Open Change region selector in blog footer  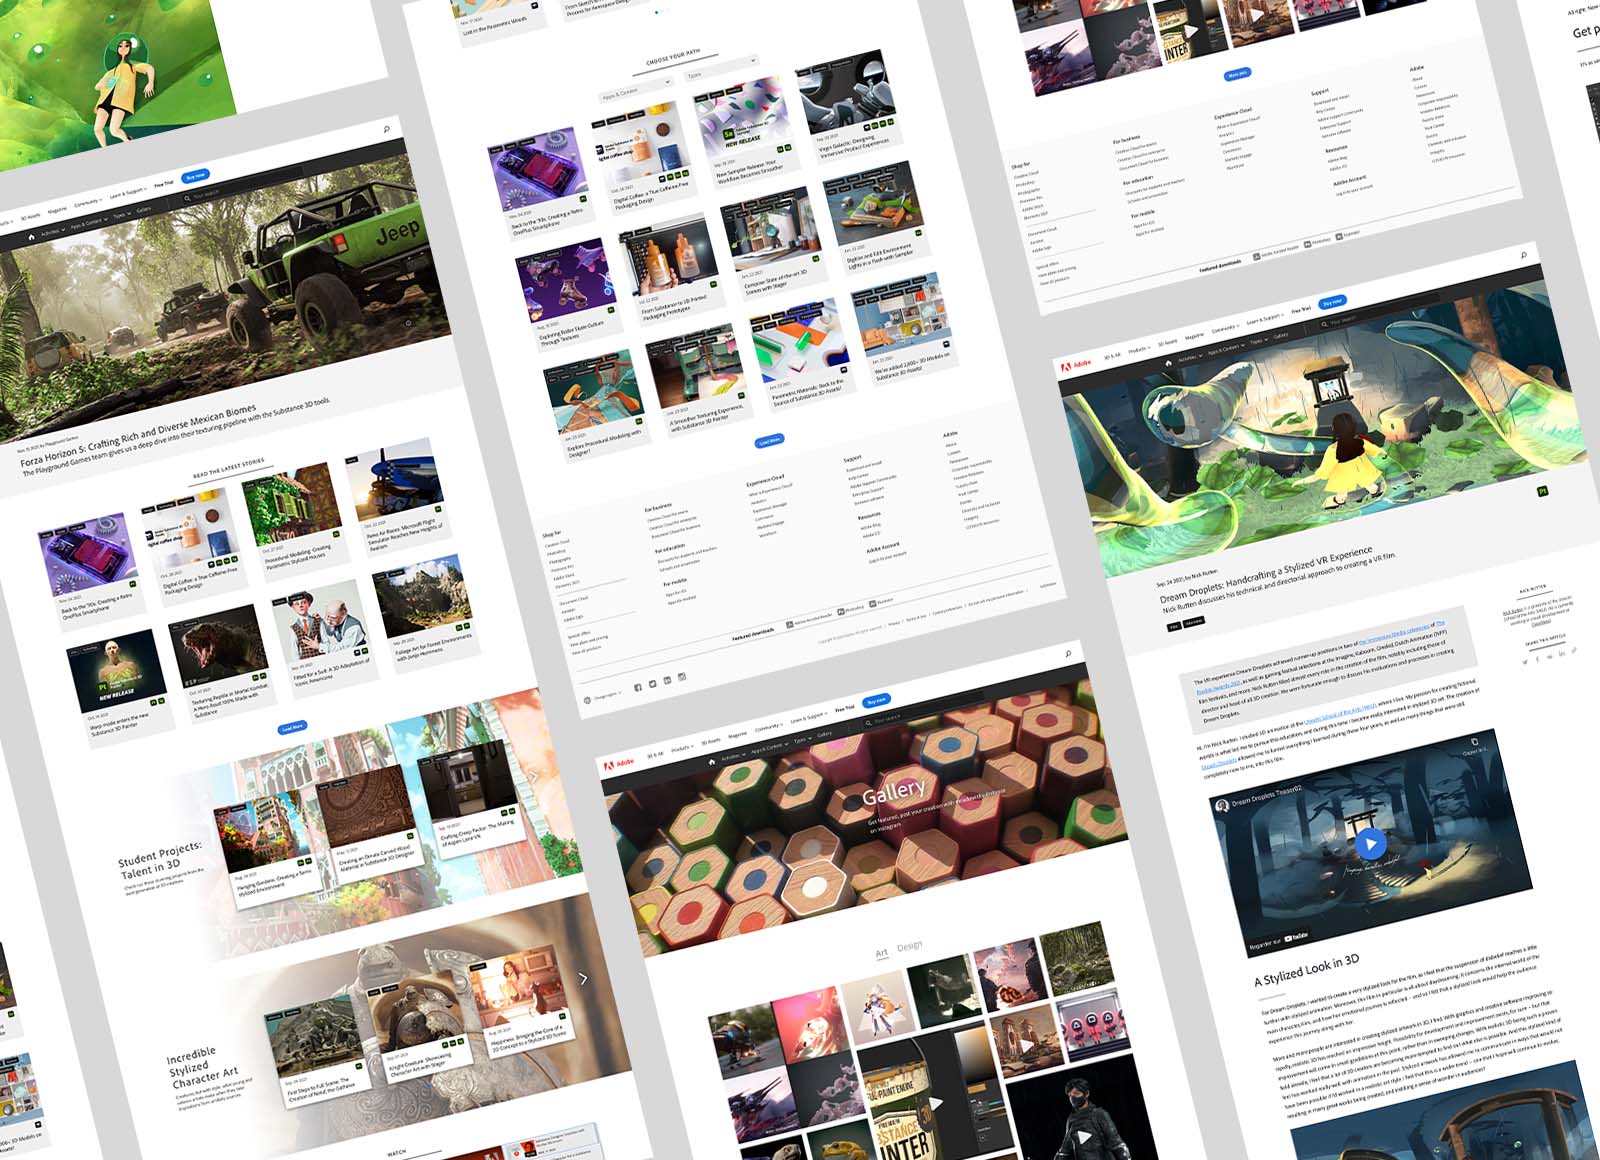click(609, 696)
